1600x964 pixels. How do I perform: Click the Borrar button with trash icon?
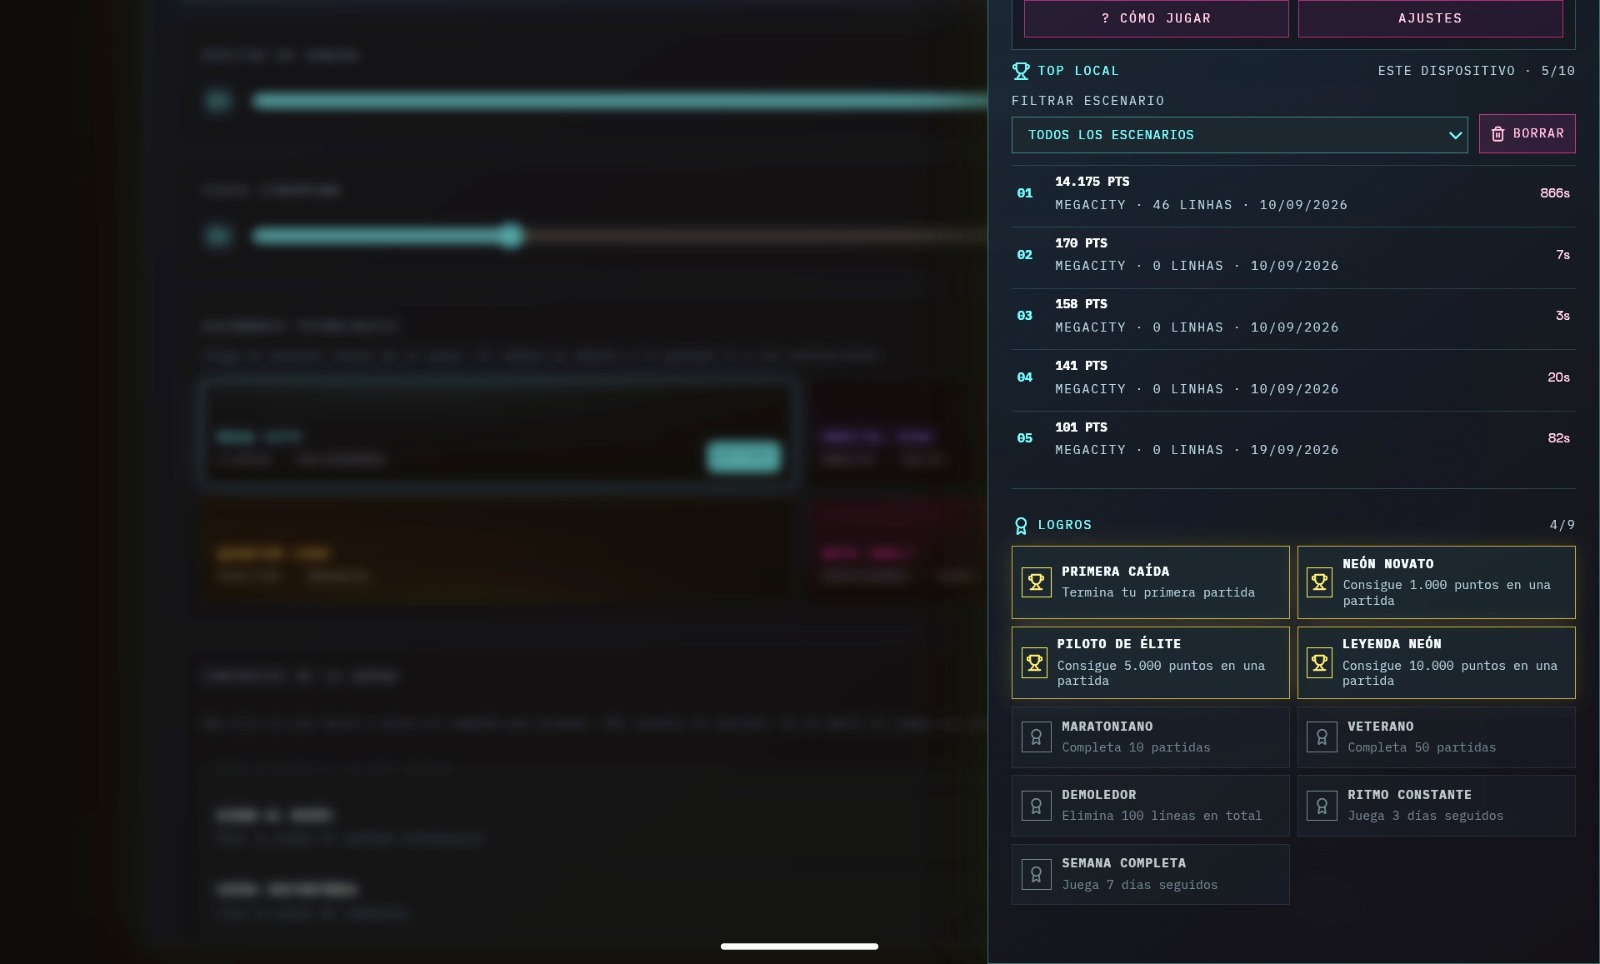(1527, 134)
